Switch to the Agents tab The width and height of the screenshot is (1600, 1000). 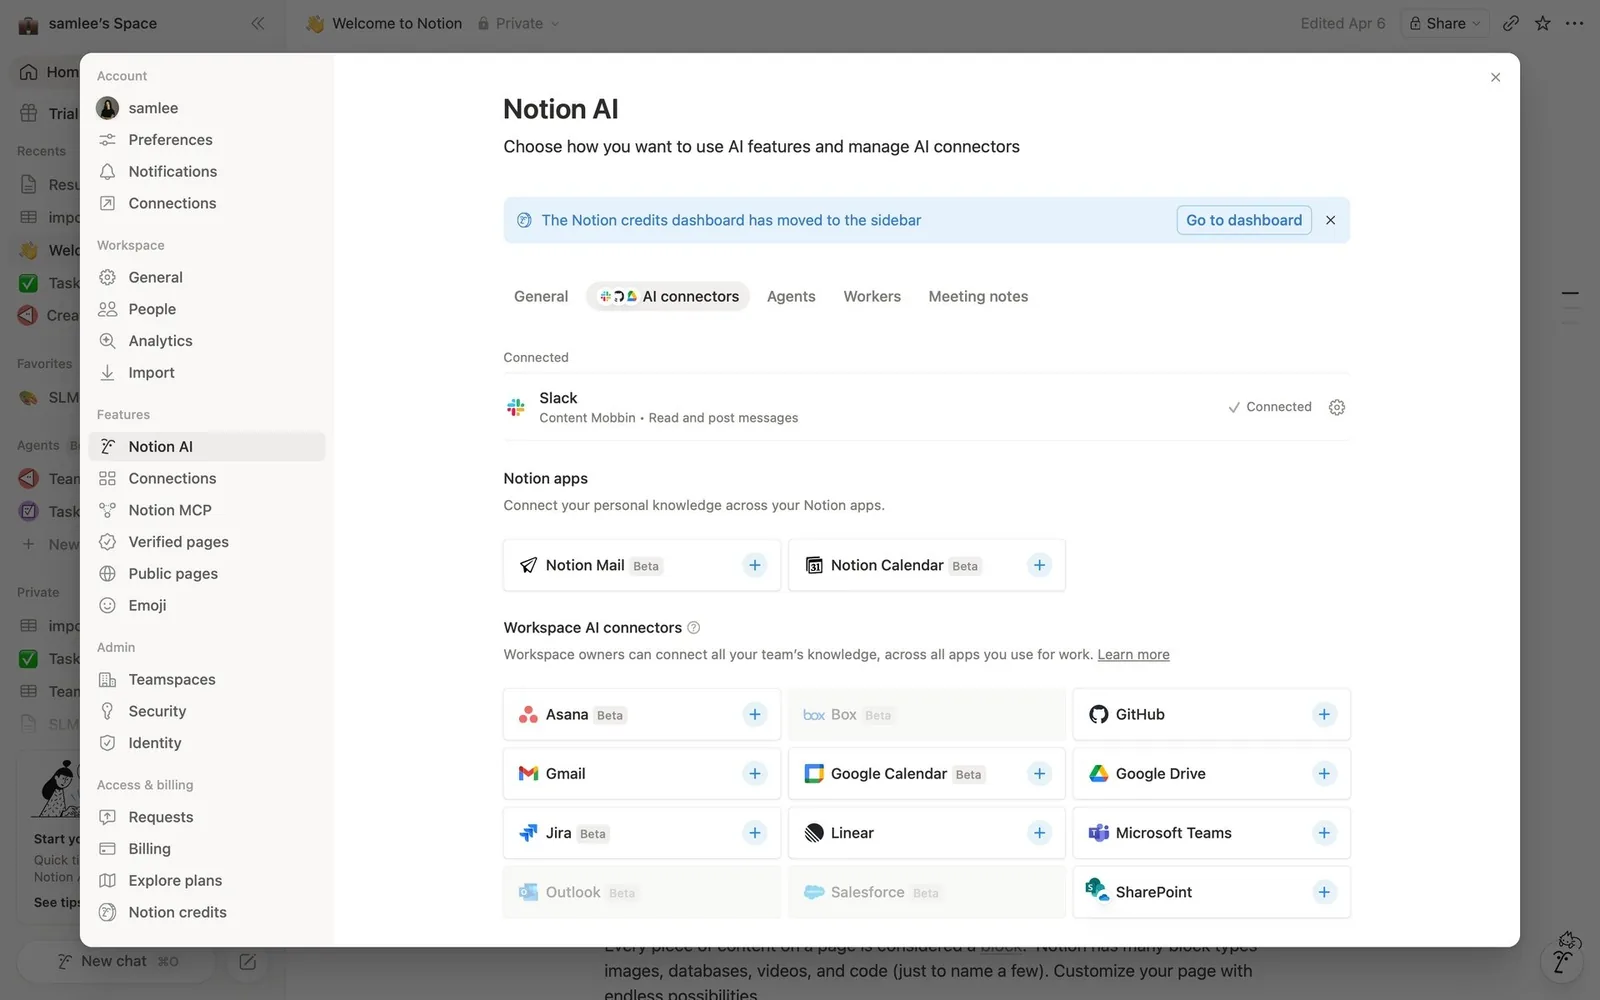coord(791,296)
